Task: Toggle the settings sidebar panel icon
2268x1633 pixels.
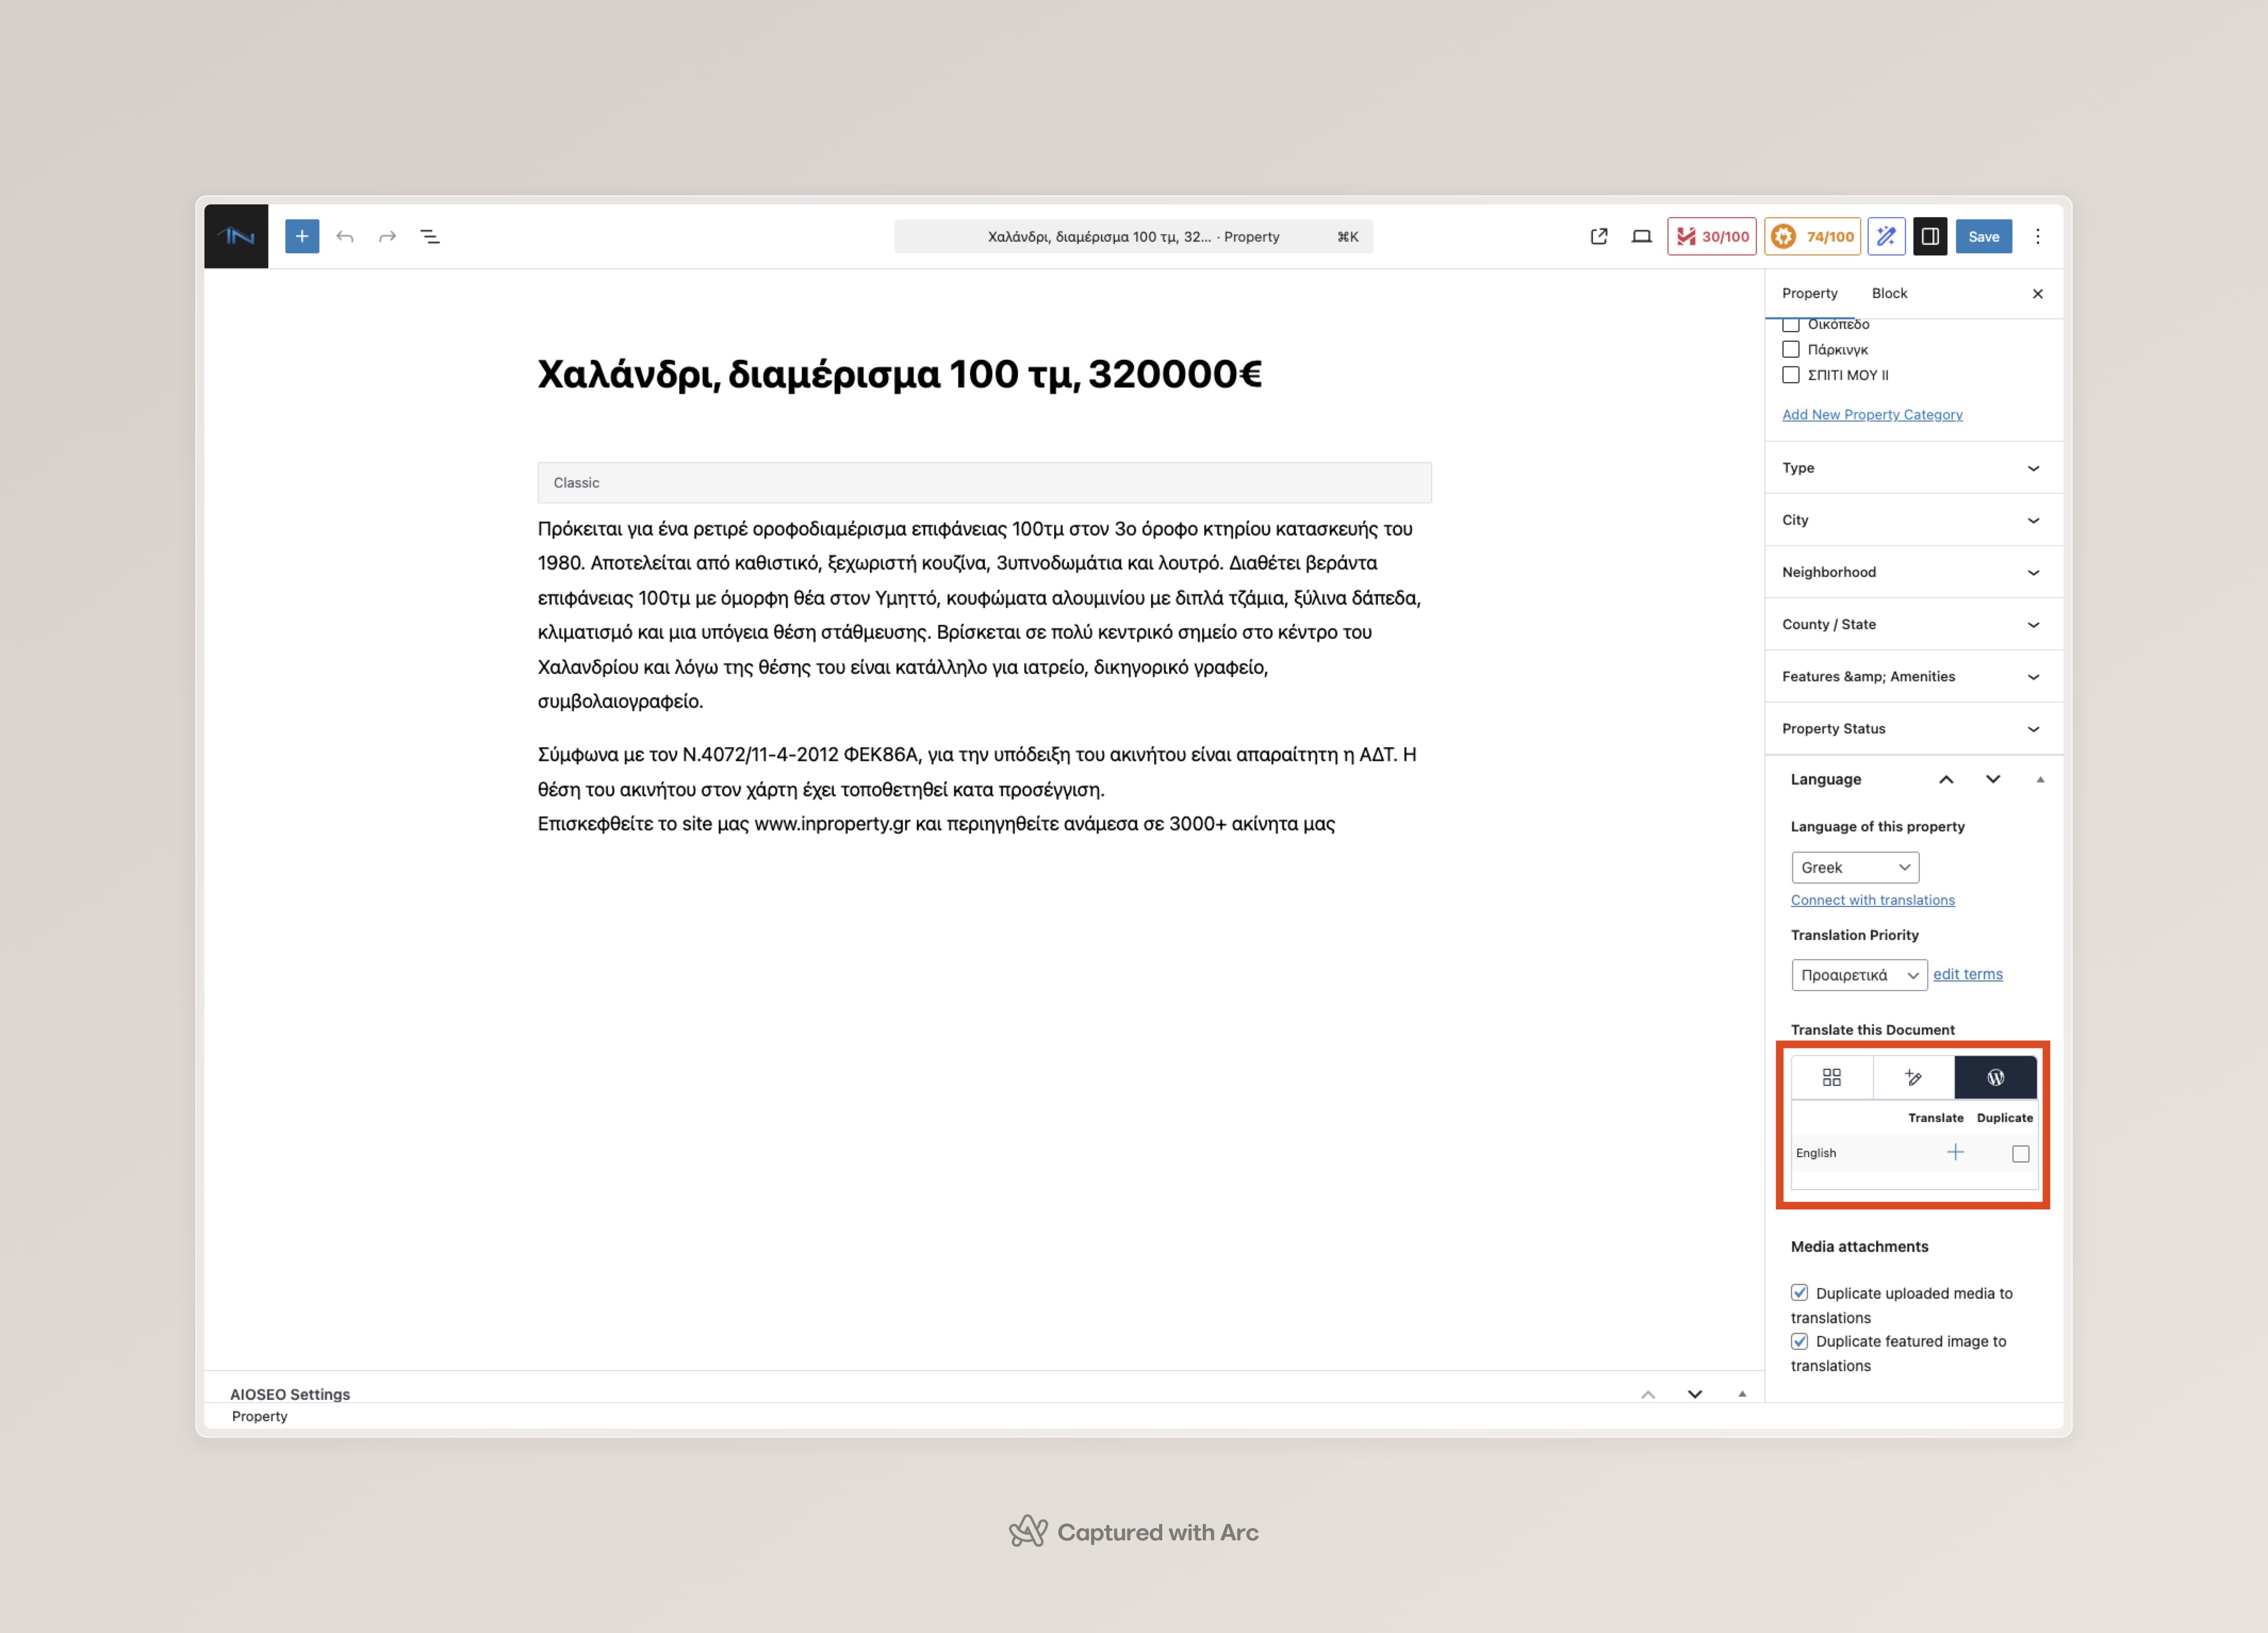Action: [x=1930, y=237]
